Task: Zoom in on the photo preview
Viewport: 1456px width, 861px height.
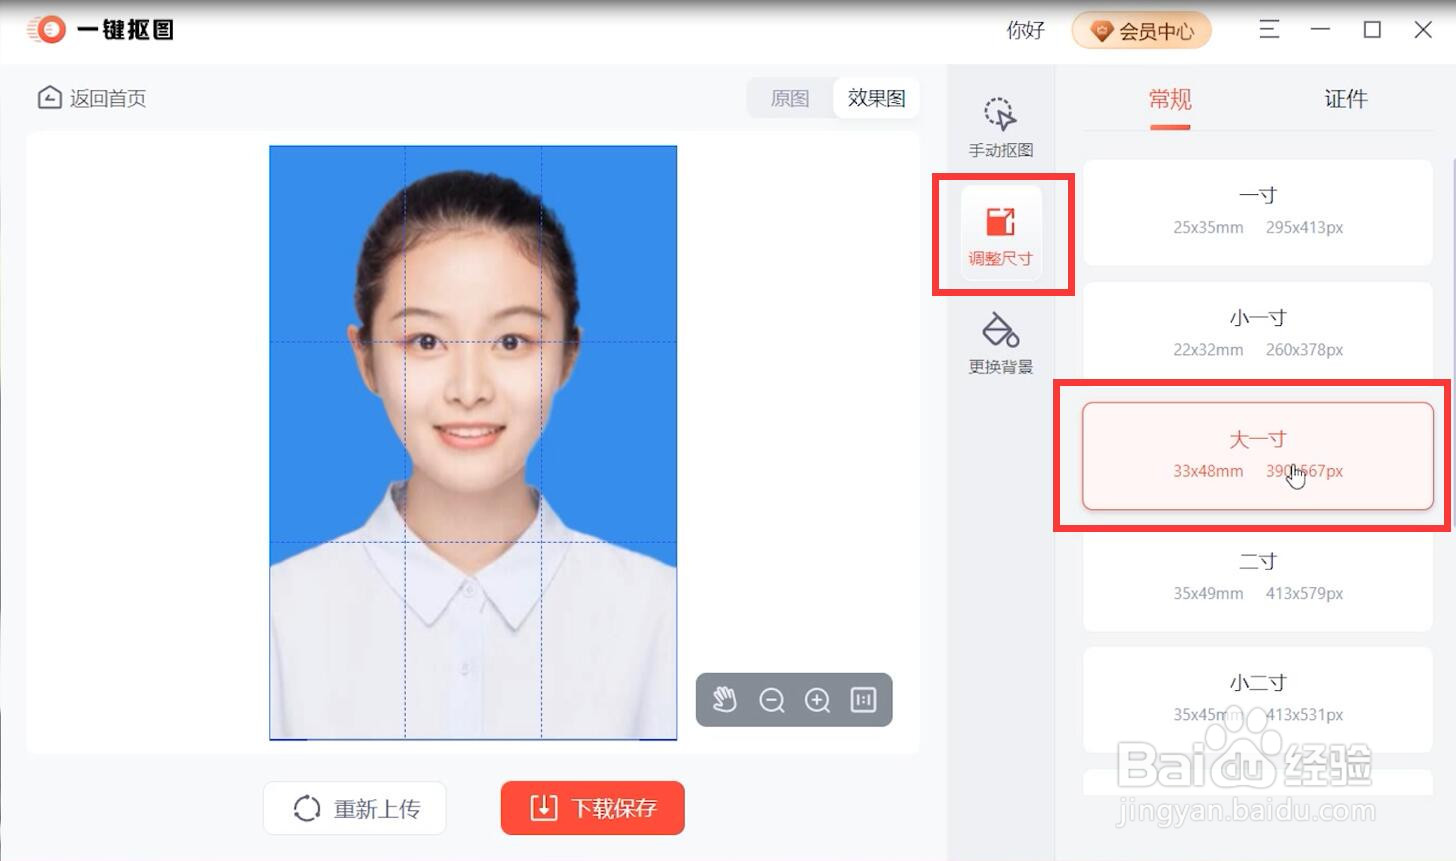Action: point(817,700)
